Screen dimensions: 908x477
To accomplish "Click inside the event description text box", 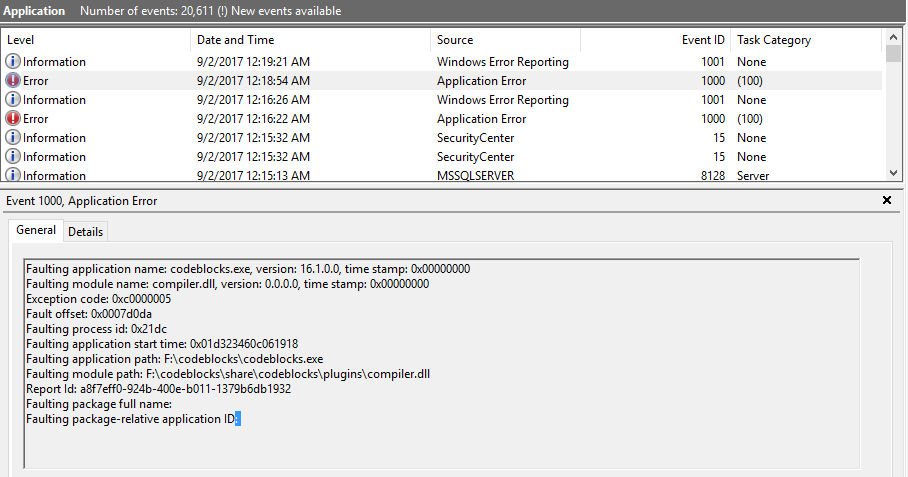I will (x=440, y=440).
